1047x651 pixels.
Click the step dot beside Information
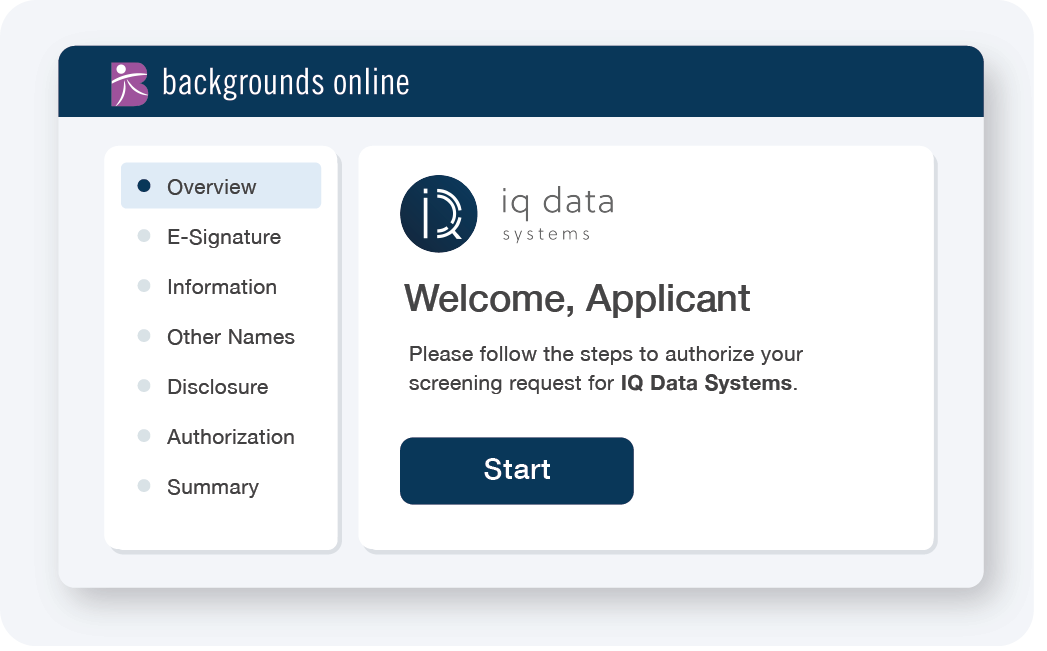click(144, 286)
